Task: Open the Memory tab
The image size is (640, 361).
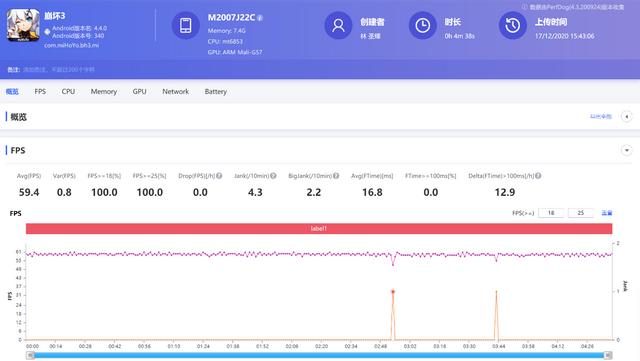Action: click(x=104, y=91)
